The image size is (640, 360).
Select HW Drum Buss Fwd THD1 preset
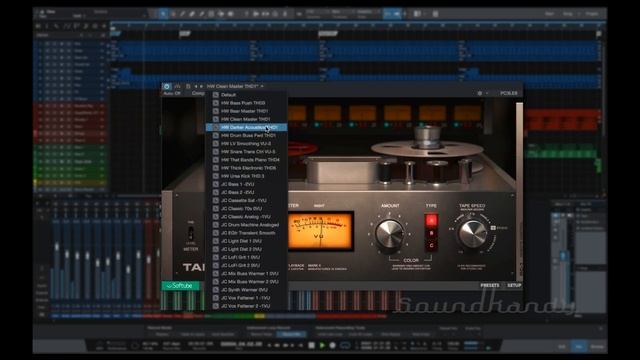point(247,136)
